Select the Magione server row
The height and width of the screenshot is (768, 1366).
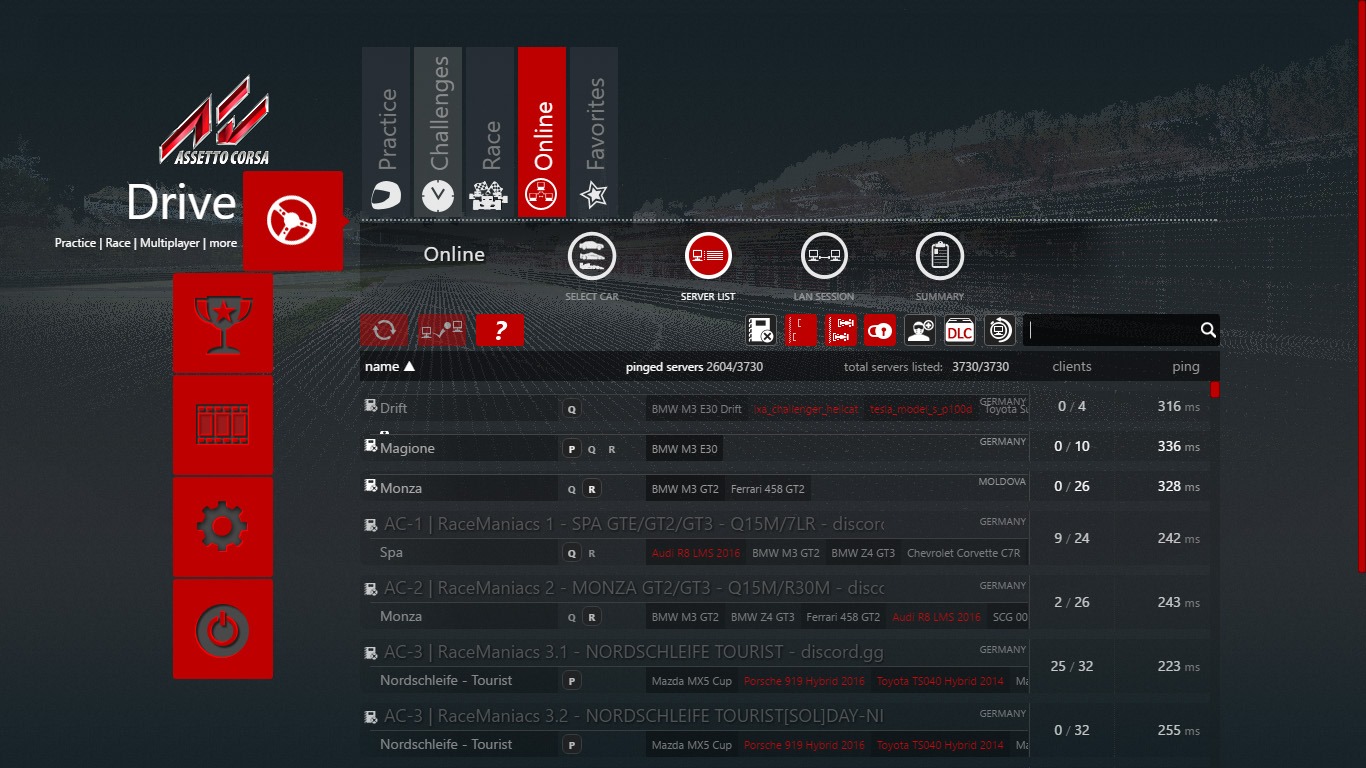[784, 447]
